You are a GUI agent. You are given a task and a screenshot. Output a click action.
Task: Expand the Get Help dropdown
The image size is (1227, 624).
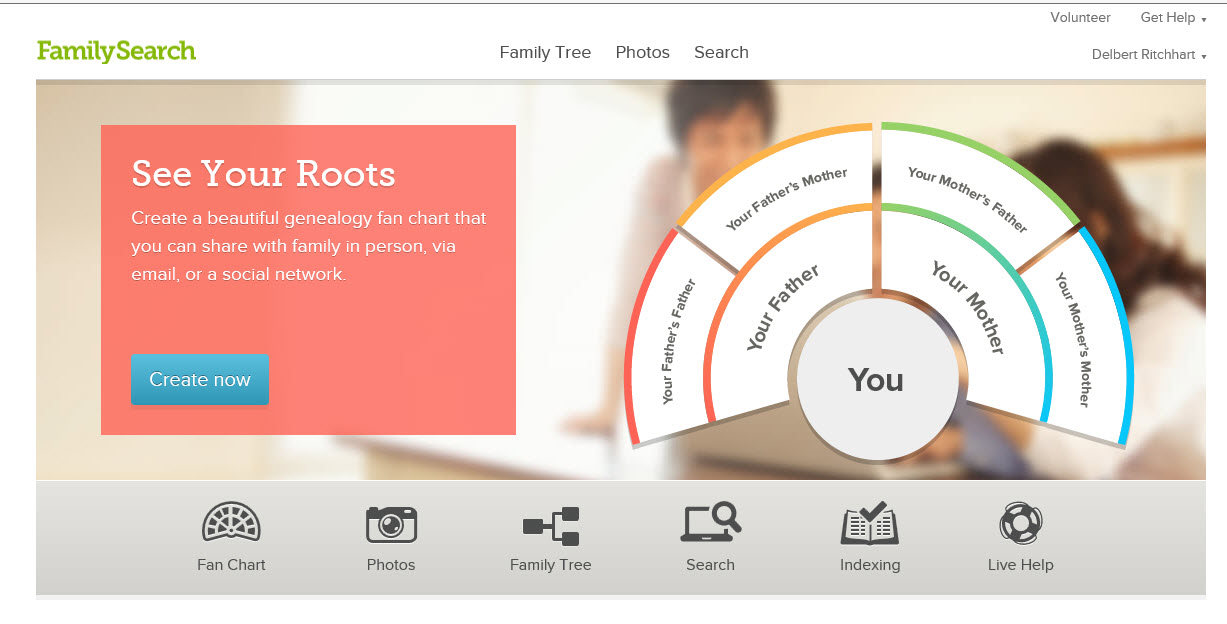point(1173,18)
